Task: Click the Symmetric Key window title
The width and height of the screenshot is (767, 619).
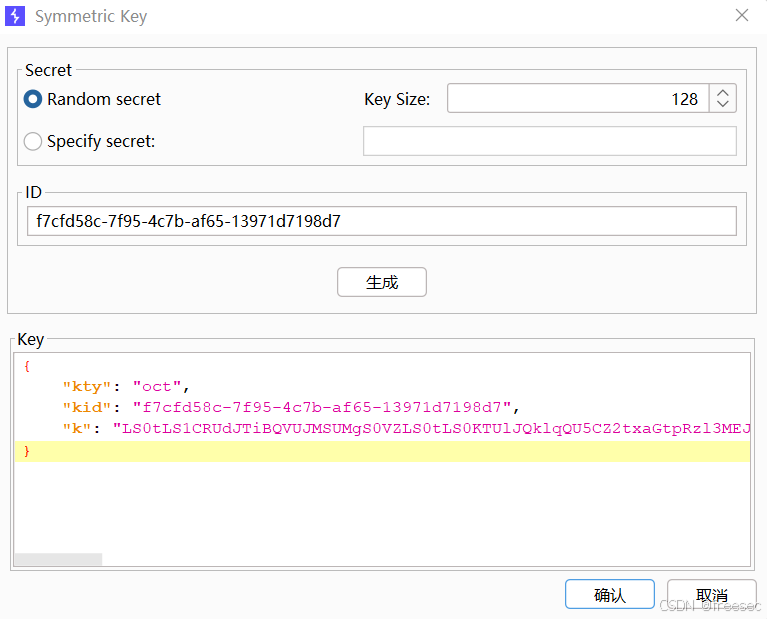Action: [x=91, y=16]
